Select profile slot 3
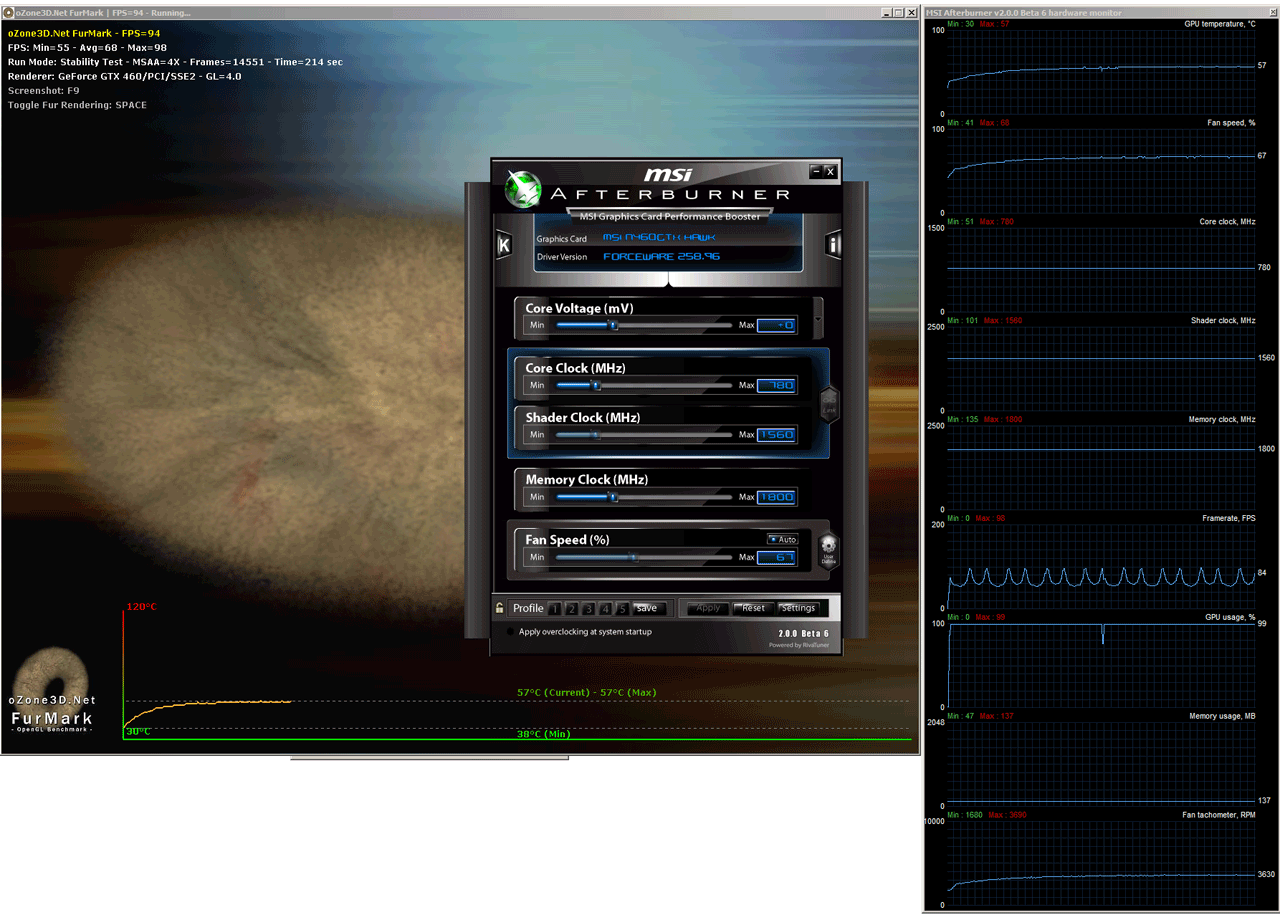 coord(588,608)
